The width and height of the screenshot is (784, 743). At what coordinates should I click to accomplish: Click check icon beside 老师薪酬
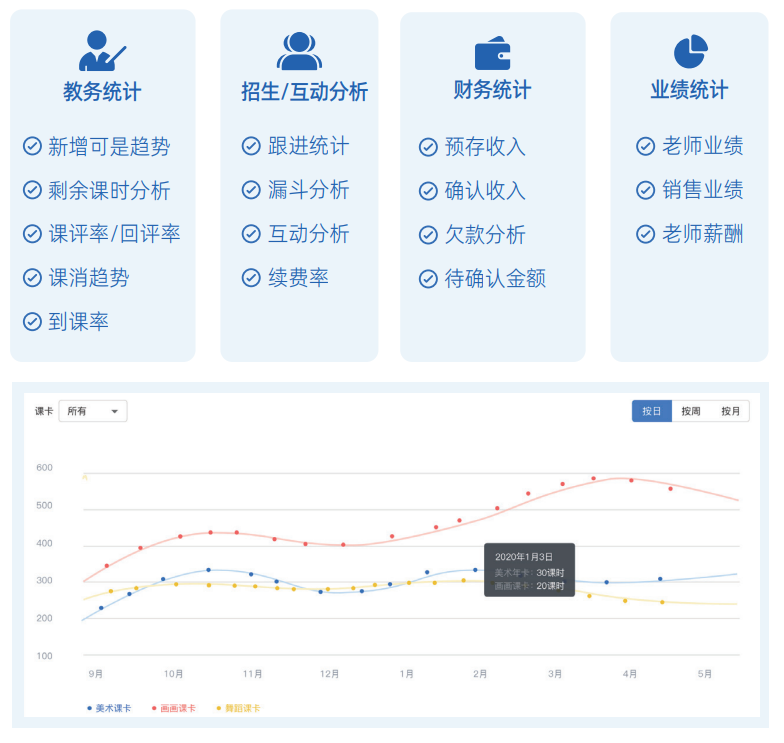pos(646,234)
